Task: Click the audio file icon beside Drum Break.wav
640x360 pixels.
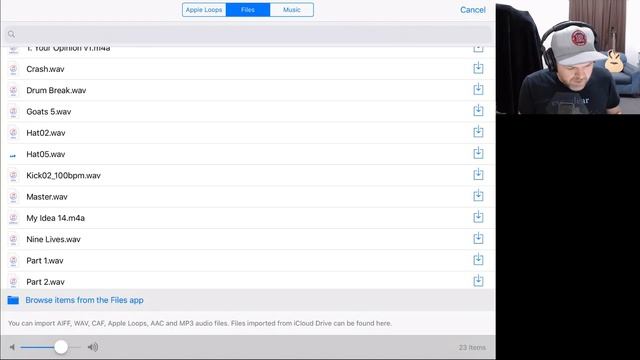Action: tap(13, 90)
